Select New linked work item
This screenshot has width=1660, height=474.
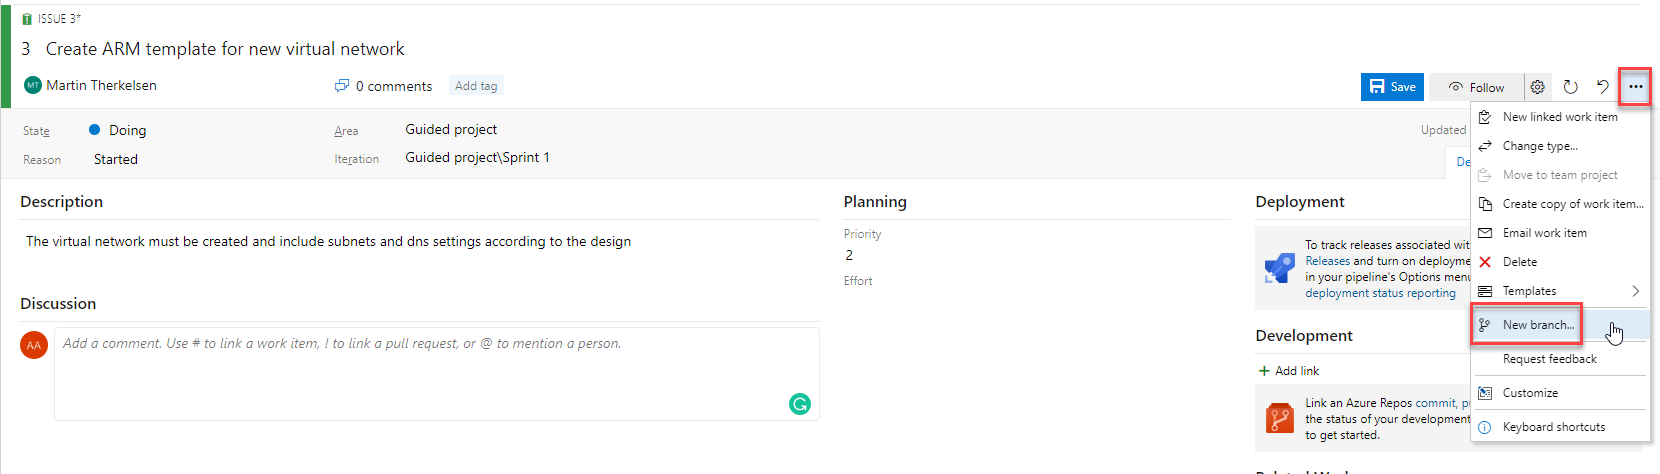(1560, 117)
